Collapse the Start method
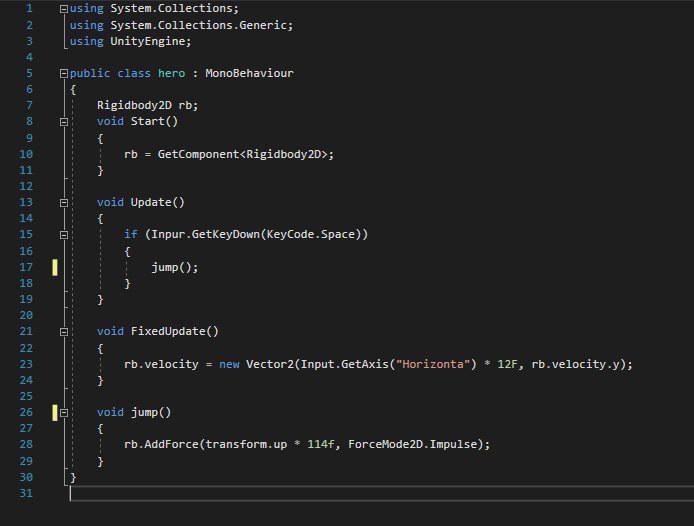 pyautogui.click(x=64, y=122)
